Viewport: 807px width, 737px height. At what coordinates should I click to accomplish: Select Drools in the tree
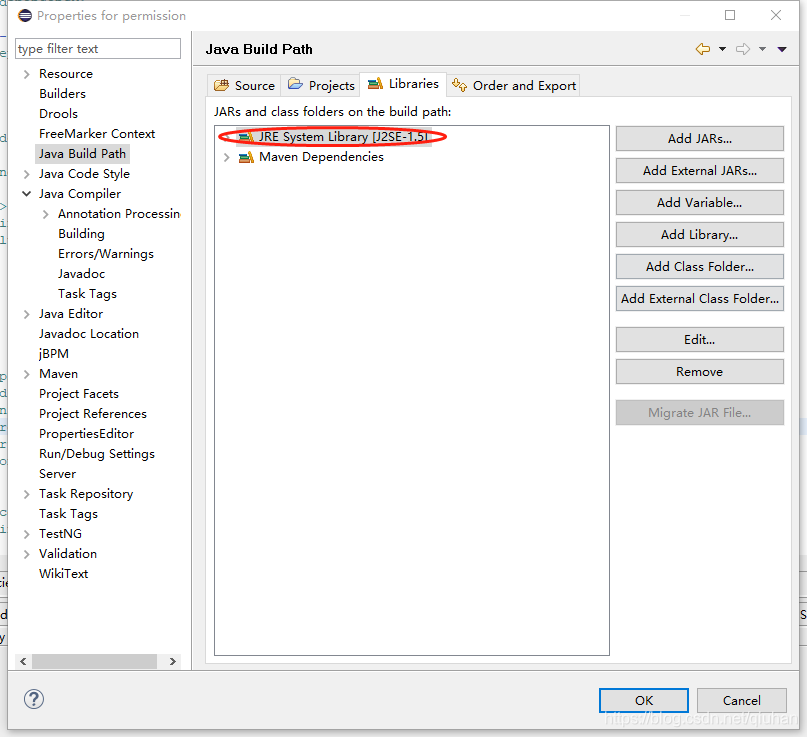58,114
